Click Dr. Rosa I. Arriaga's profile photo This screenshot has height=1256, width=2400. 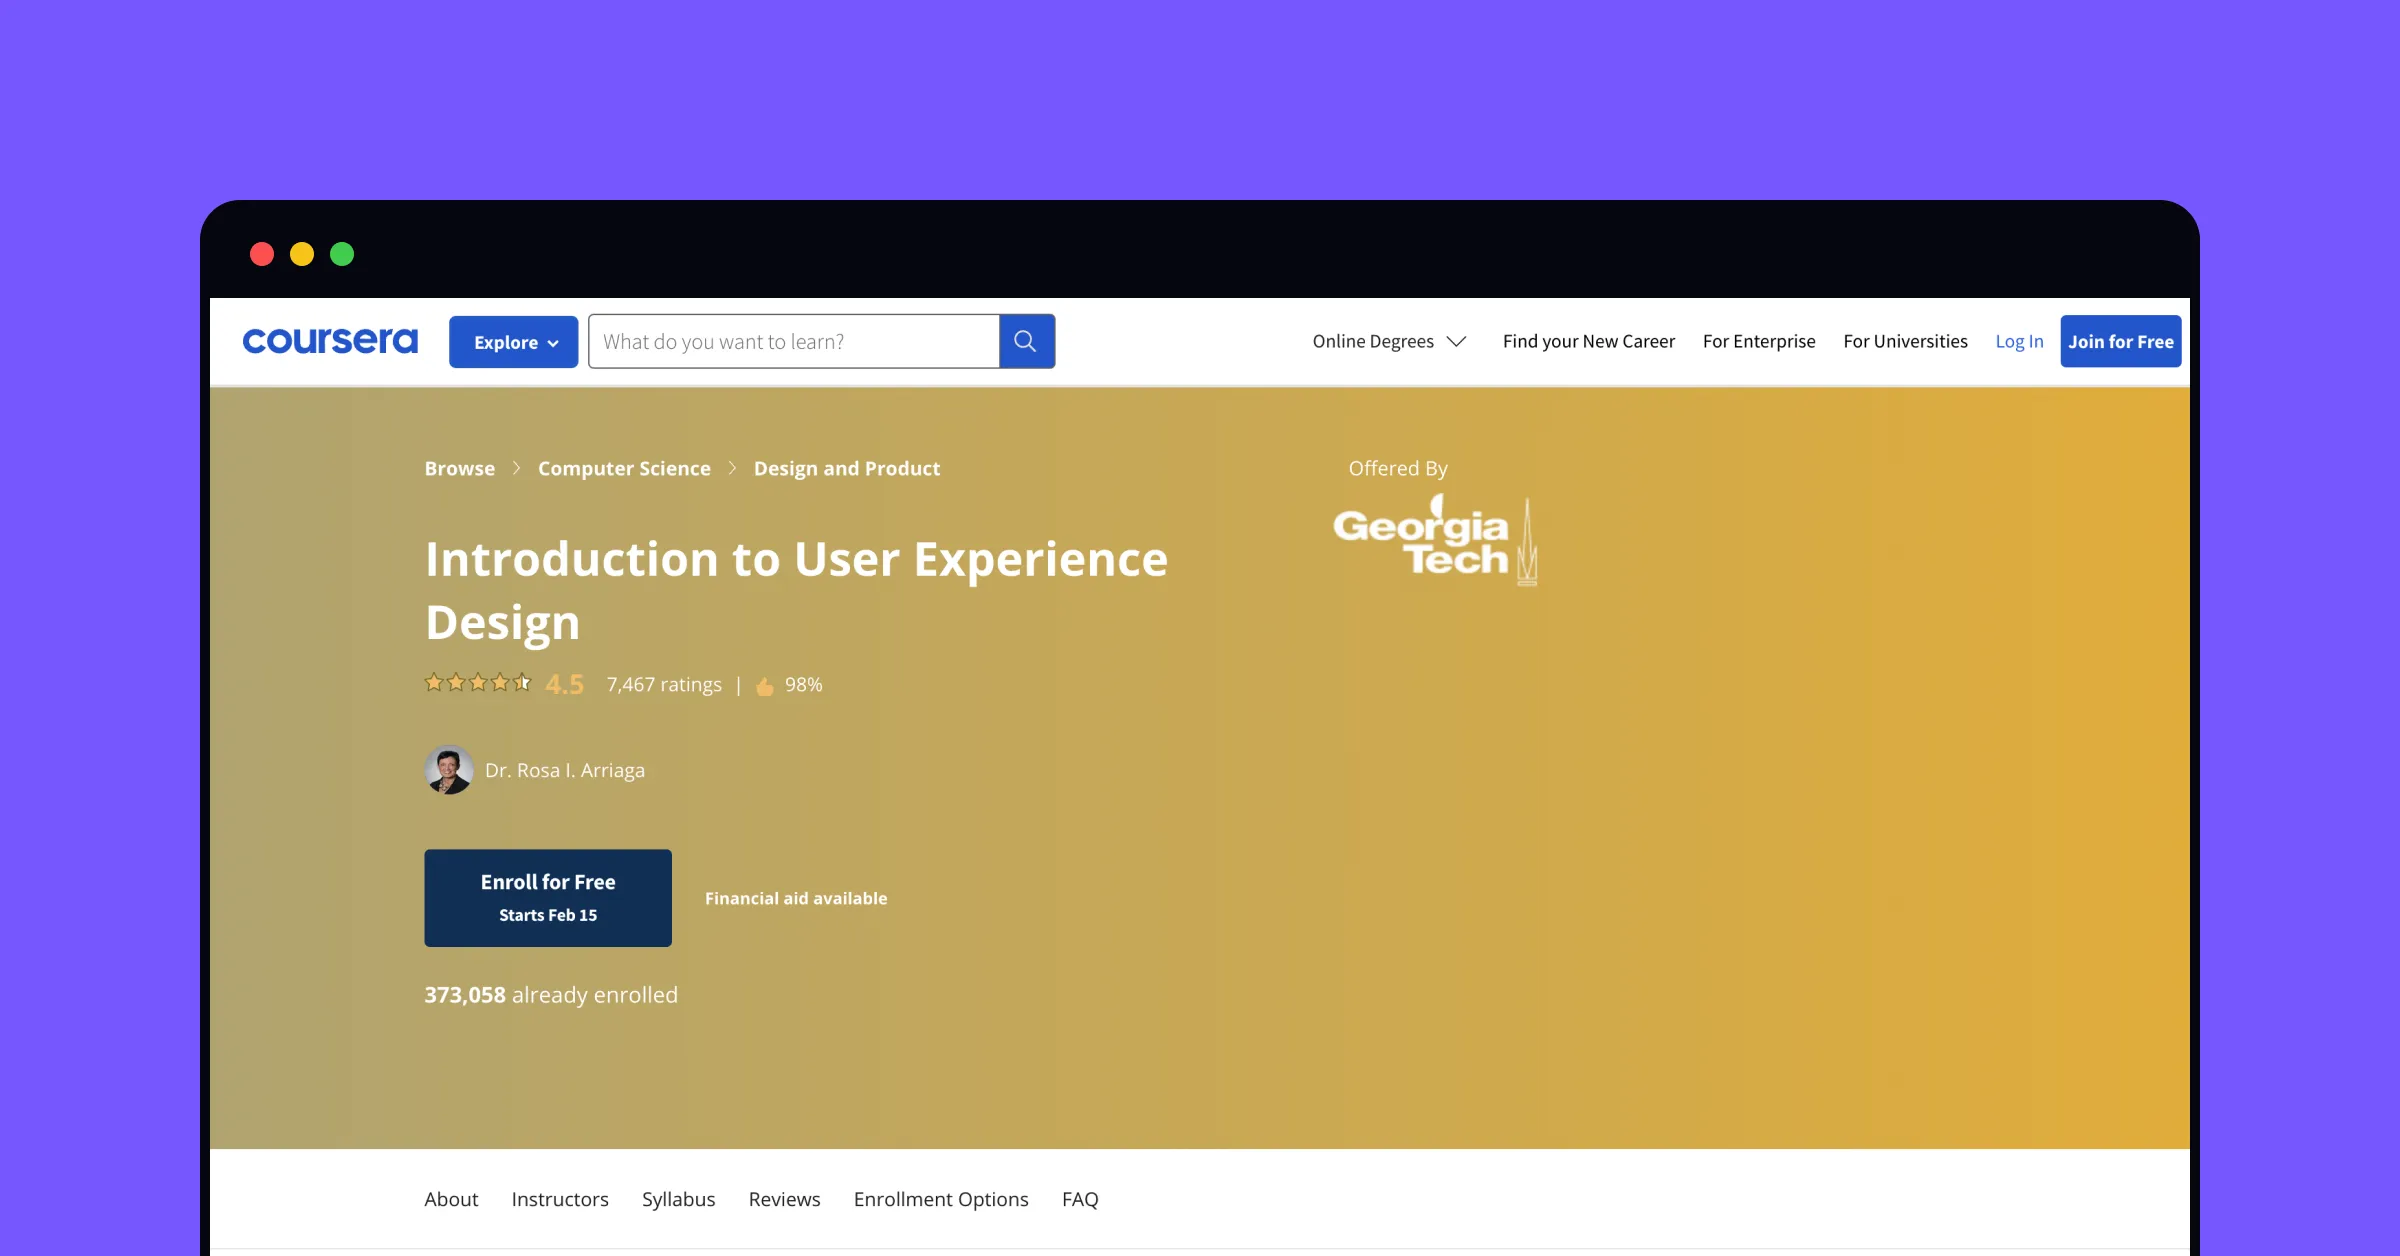[450, 770]
